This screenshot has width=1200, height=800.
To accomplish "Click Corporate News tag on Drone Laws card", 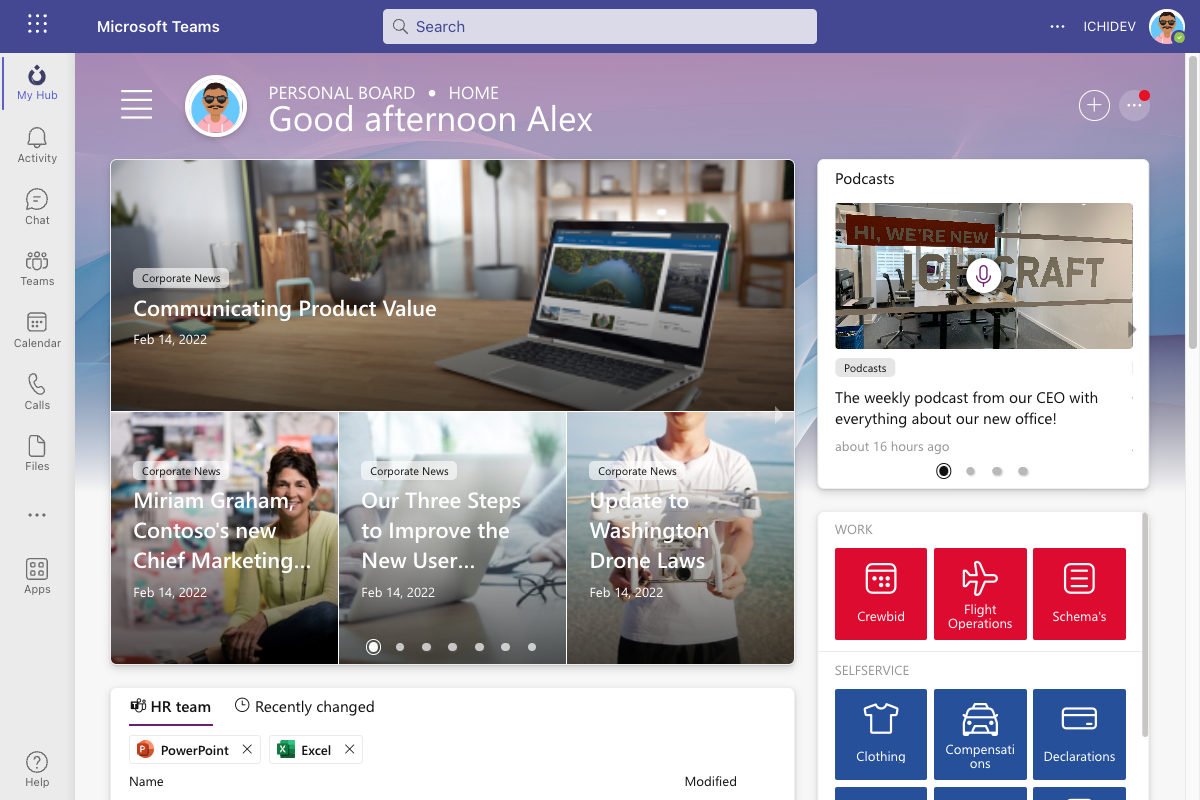I will click(637, 471).
